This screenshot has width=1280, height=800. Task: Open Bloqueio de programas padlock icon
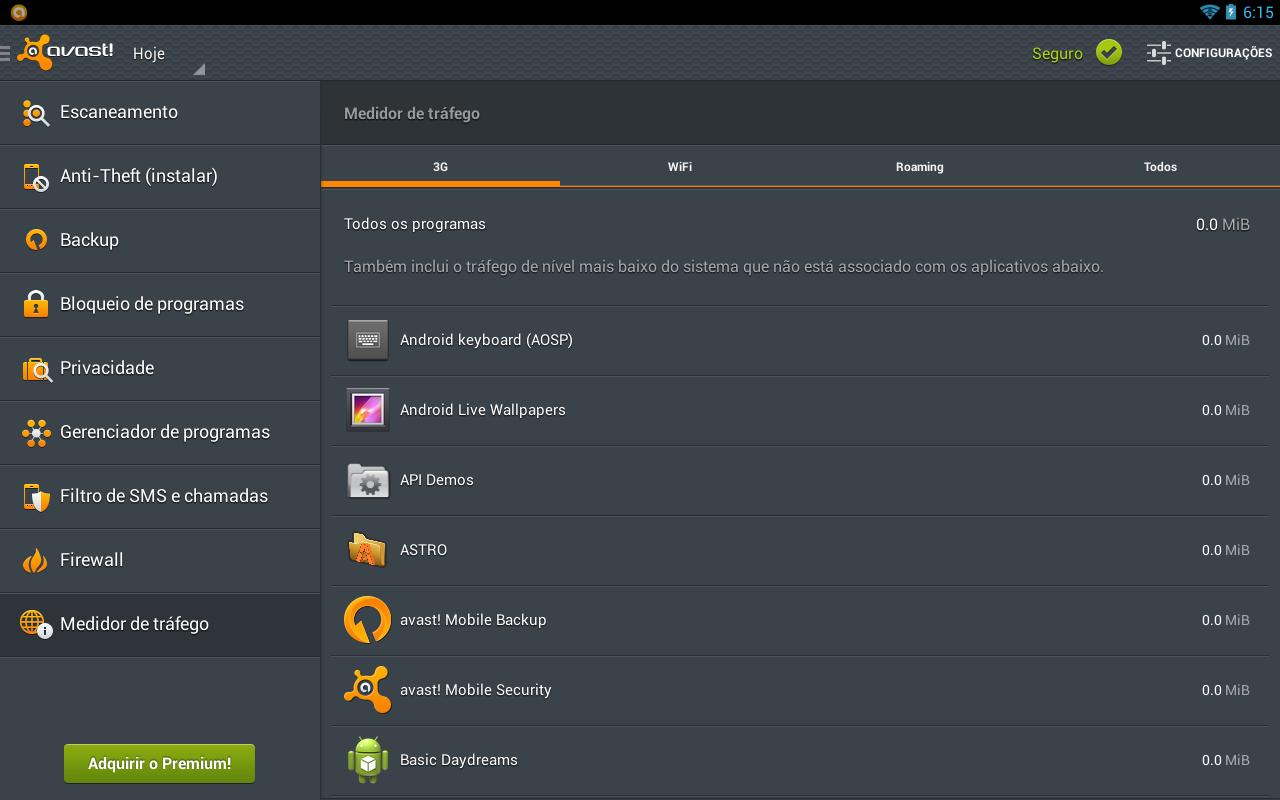tap(35, 304)
